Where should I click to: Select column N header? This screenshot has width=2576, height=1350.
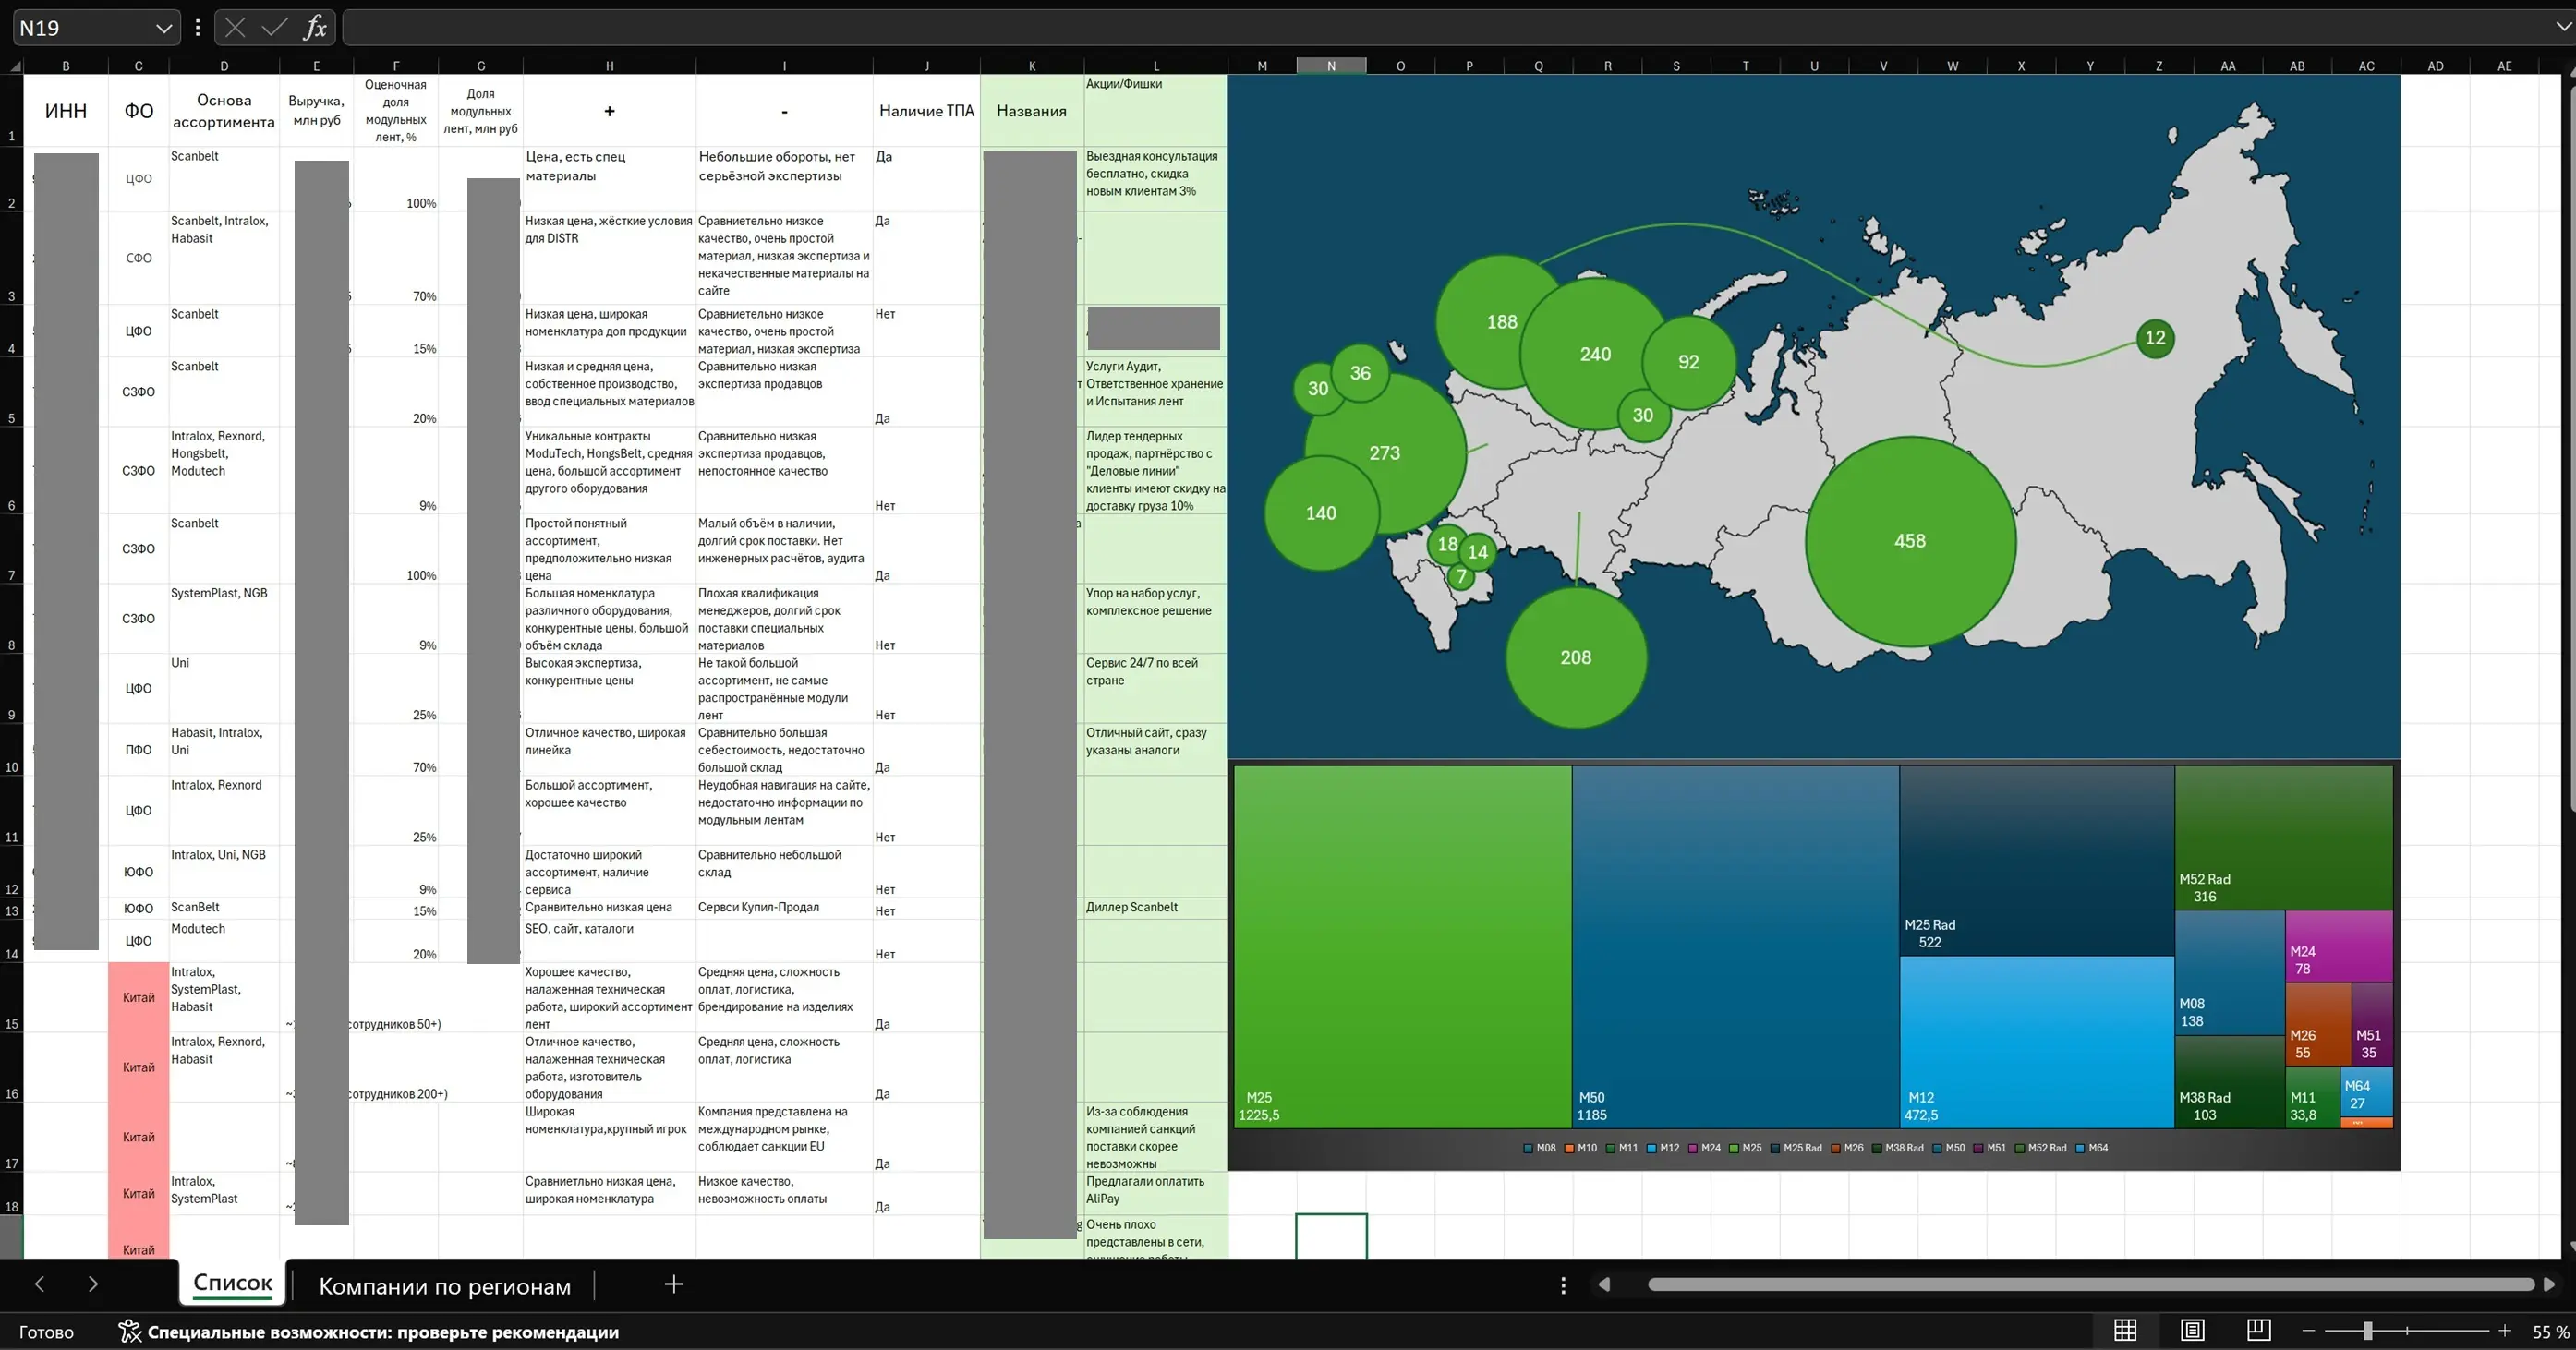[1331, 66]
